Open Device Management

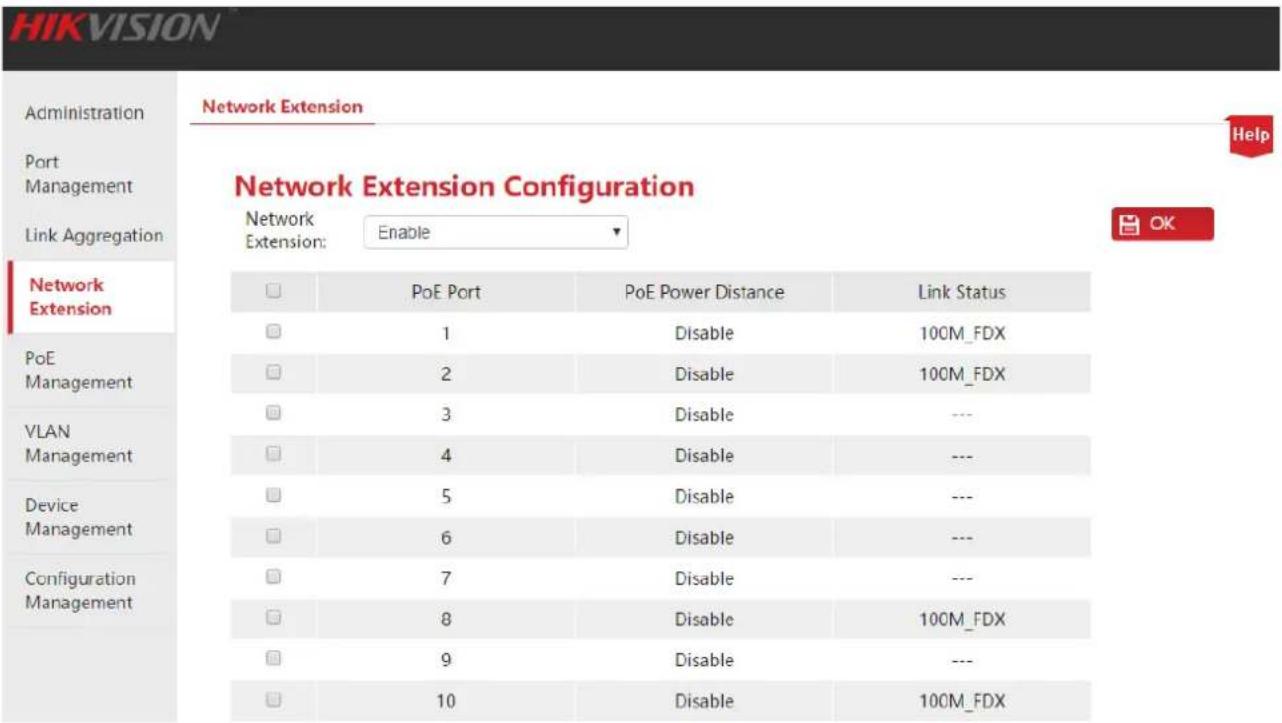pyautogui.click(x=78, y=517)
